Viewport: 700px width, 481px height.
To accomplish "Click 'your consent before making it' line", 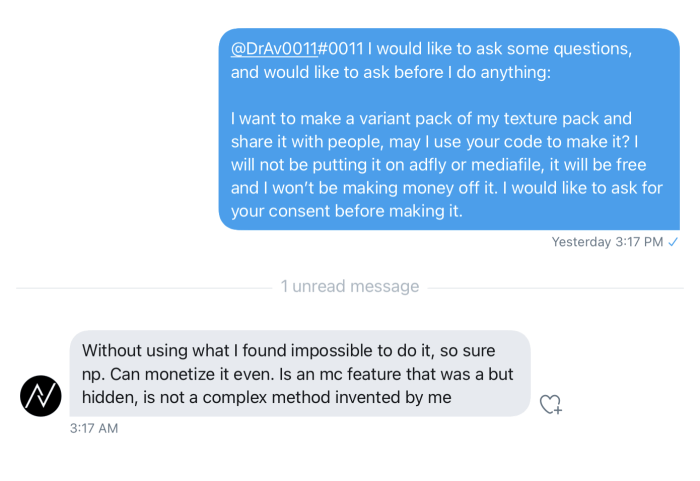I will (x=346, y=211).
